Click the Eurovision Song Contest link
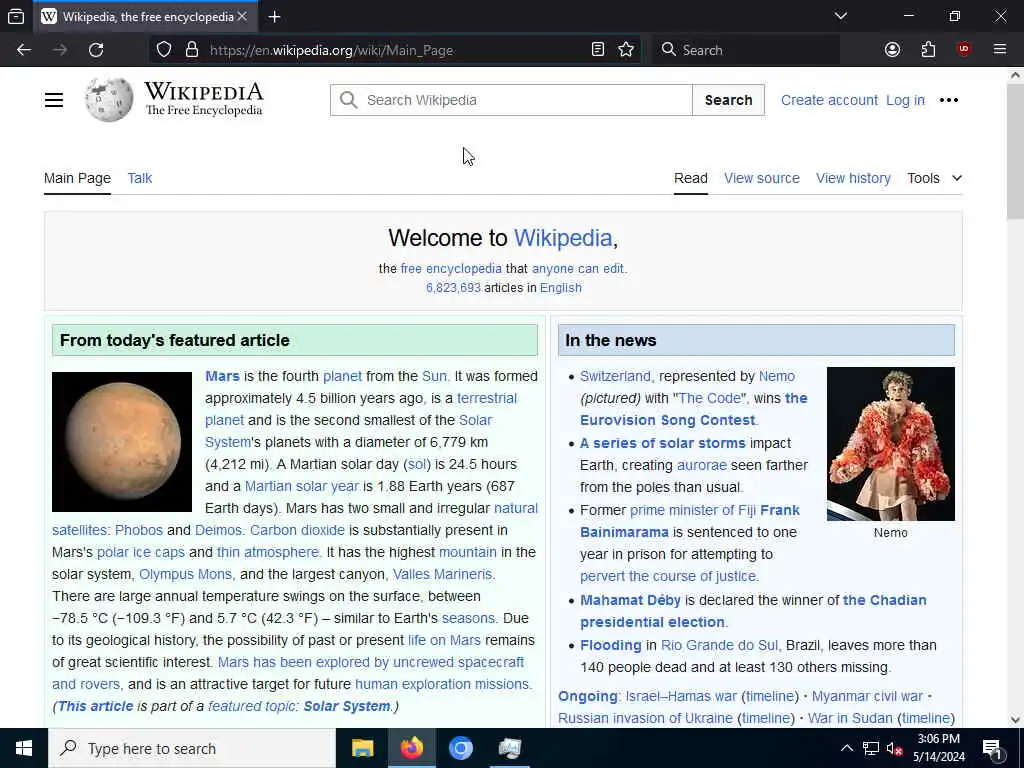This screenshot has width=1024, height=768. (667, 420)
